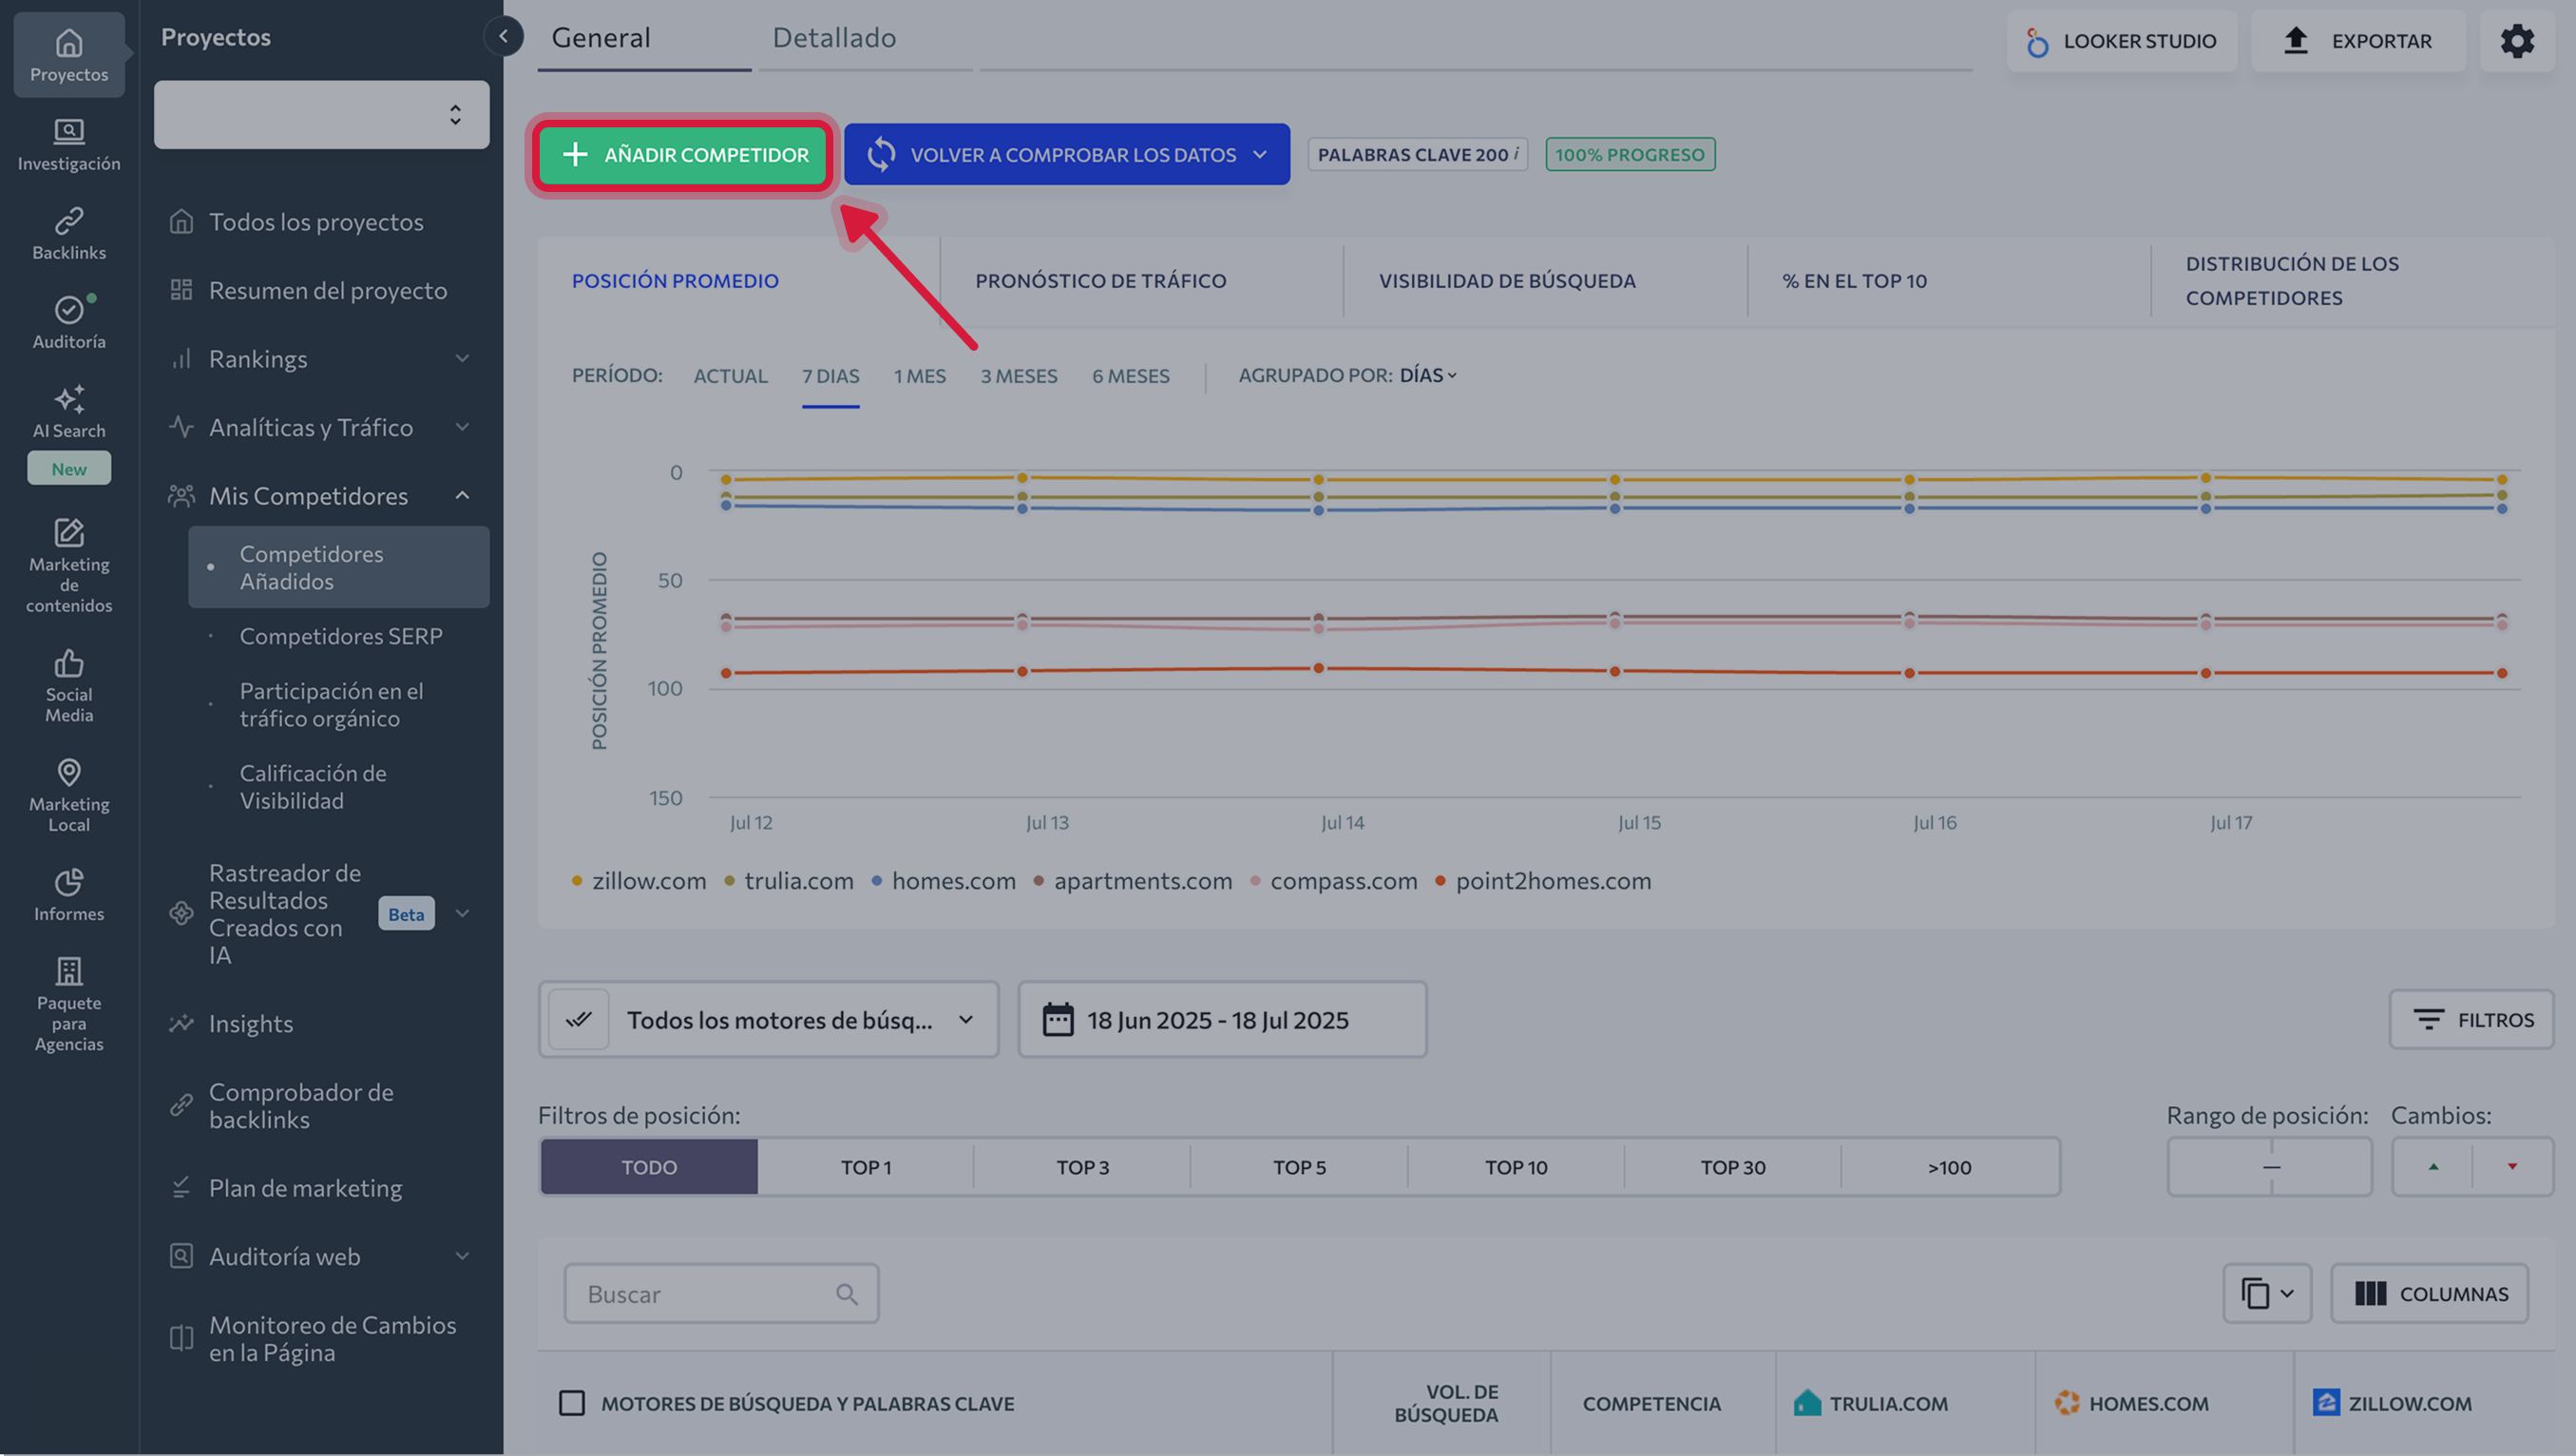Screen dimensions: 2576x1456
Task: Open % en el Top 10 chart tab
Action: click(1854, 281)
